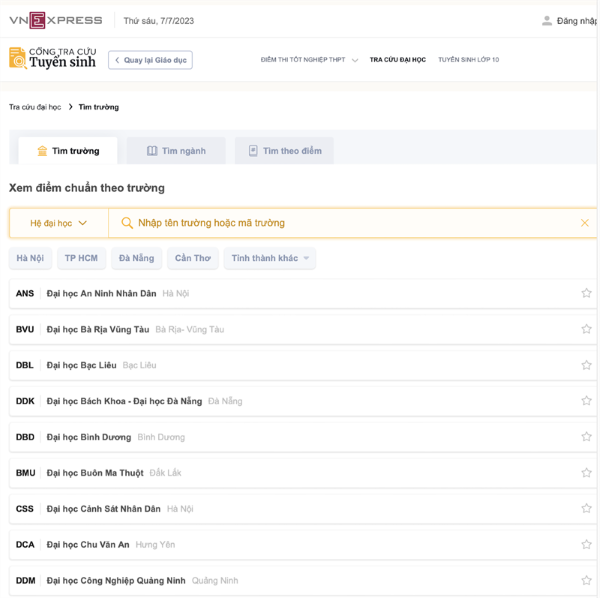The height and width of the screenshot is (598, 600).
Task: Toggle favorite star for Đại học Bình Dương
Action: pyautogui.click(x=586, y=437)
